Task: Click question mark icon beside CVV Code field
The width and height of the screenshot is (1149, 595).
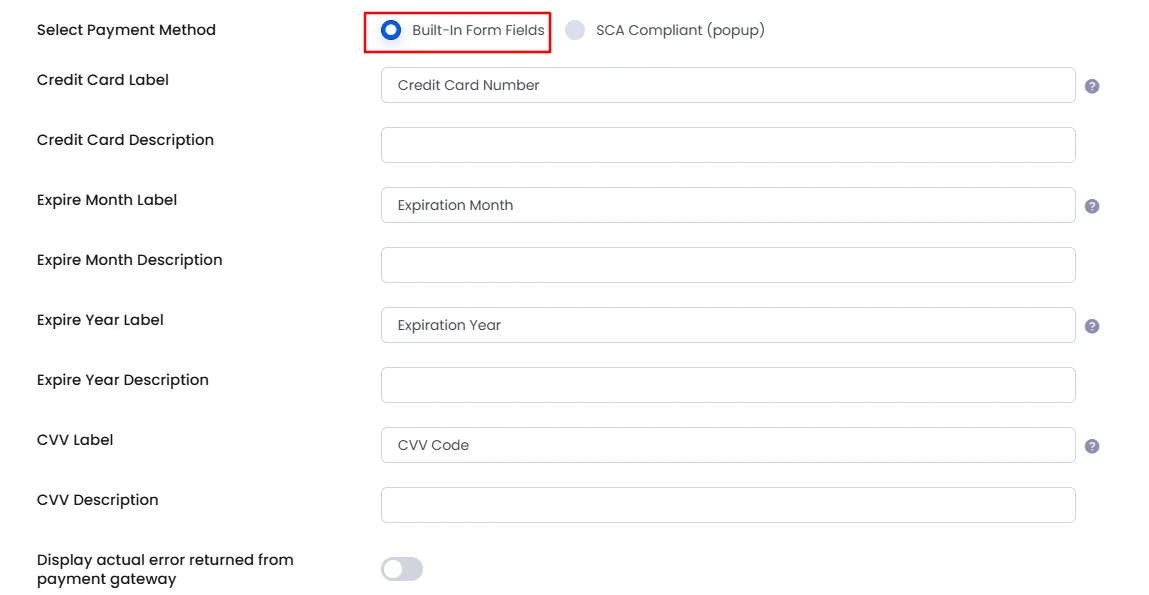Action: click(1092, 446)
